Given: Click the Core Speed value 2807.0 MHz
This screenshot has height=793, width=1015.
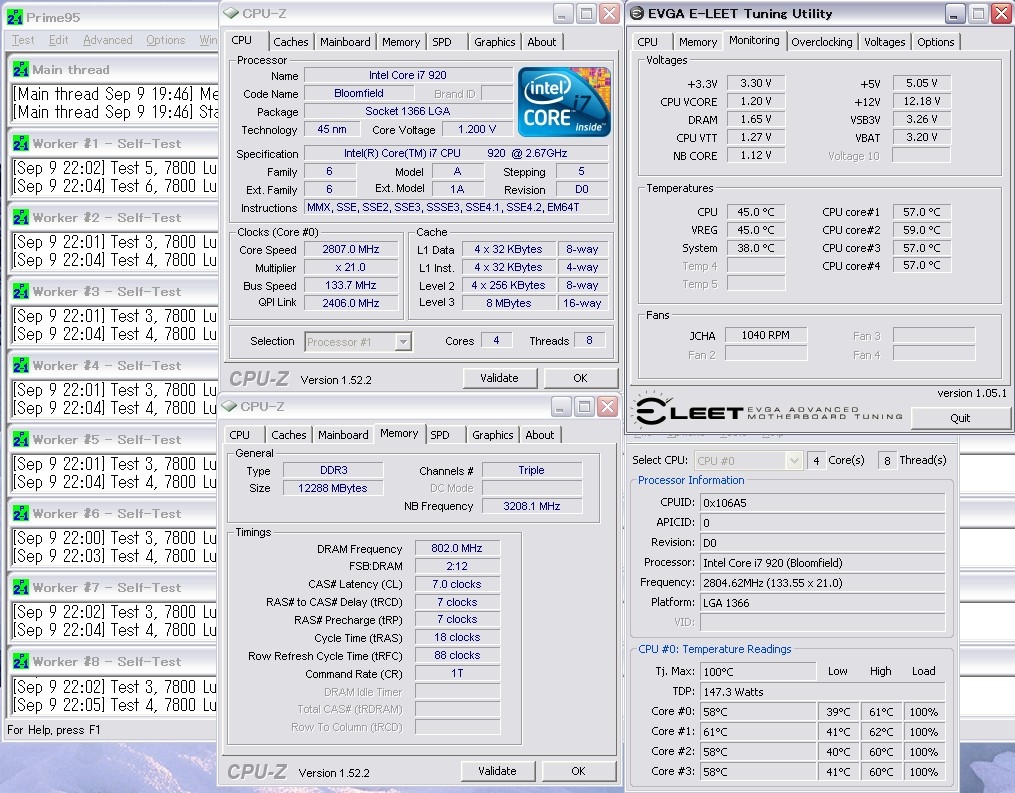Looking at the screenshot, I should pos(351,249).
